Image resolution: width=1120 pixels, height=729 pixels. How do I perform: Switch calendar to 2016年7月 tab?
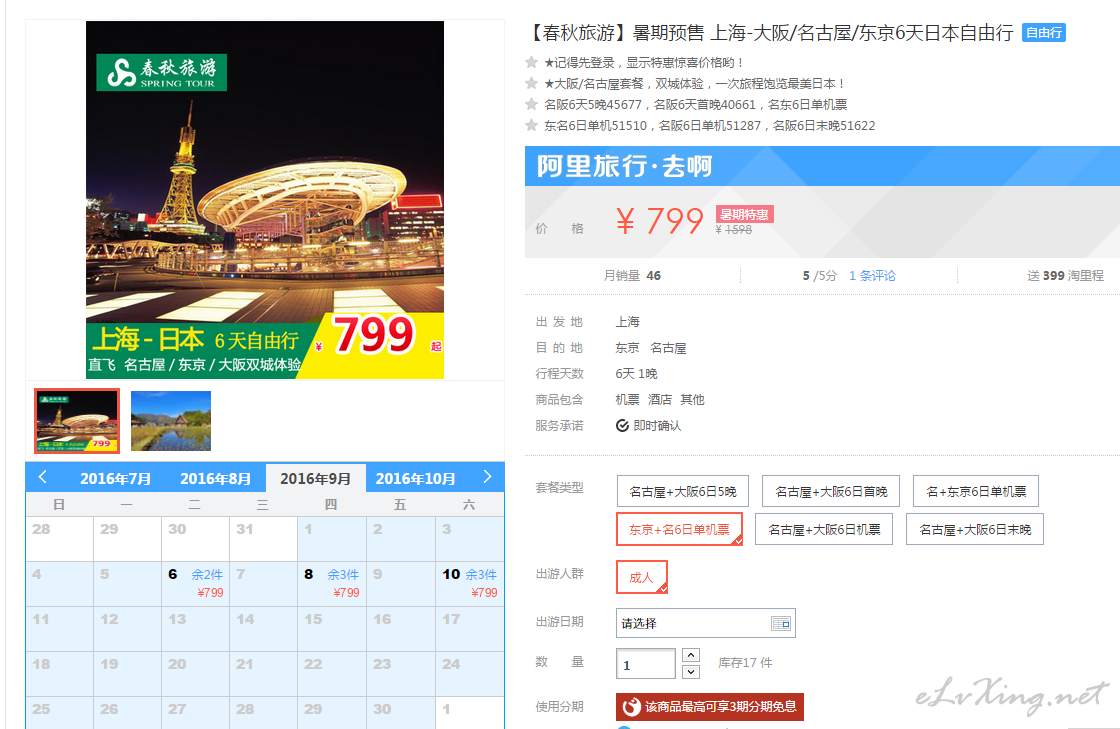point(115,478)
